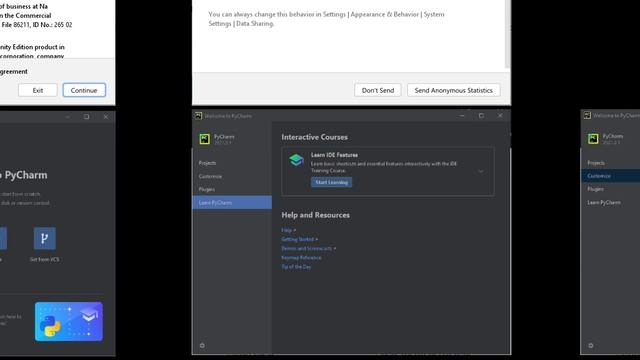This screenshot has width=640, height=360.
Task: Open the Demos and Screencasts link
Action: click(x=308, y=248)
